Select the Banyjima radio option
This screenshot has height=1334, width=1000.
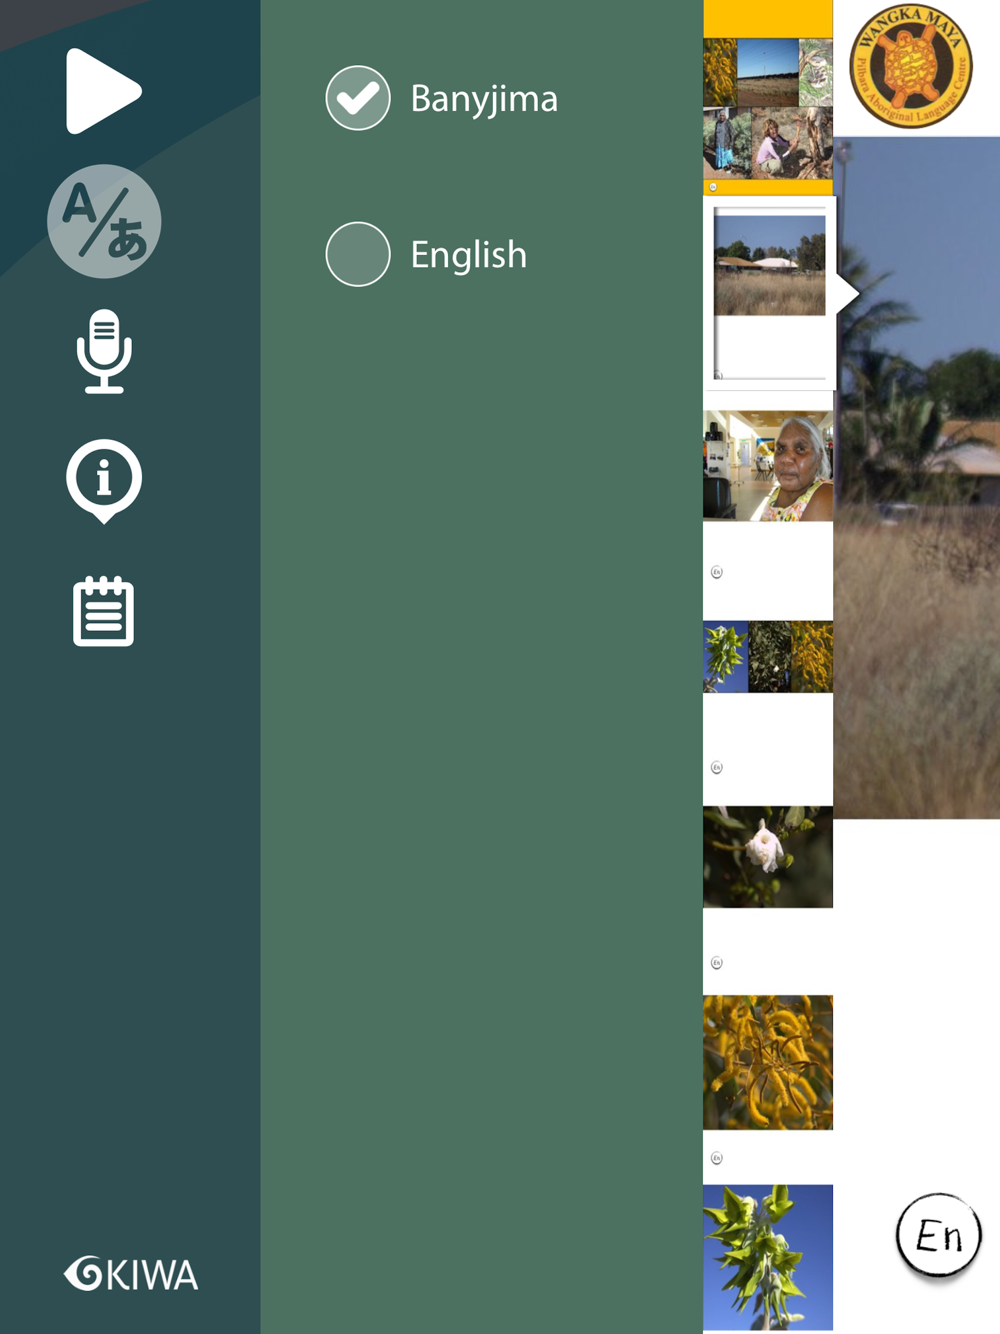coord(358,98)
